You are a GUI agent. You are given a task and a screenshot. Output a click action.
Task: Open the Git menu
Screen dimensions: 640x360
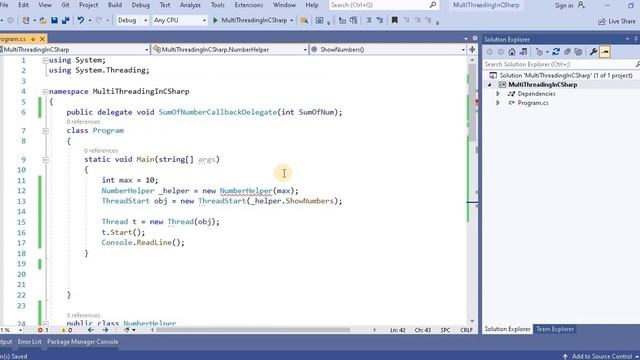pyautogui.click(x=65, y=5)
